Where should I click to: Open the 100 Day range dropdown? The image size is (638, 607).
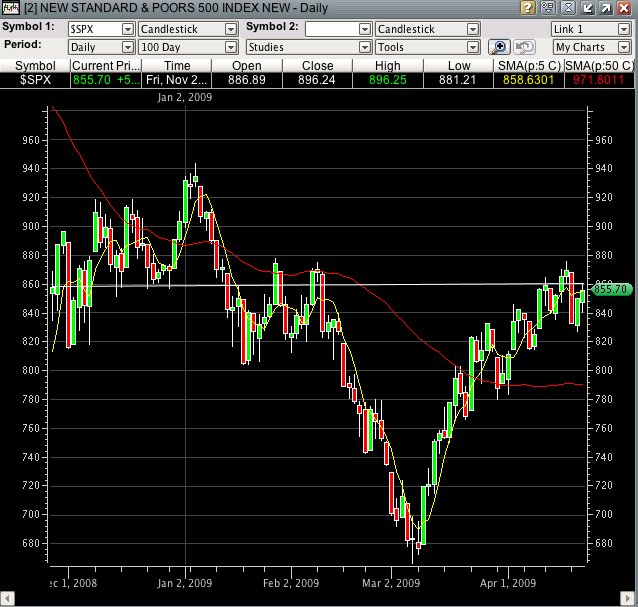click(230, 47)
